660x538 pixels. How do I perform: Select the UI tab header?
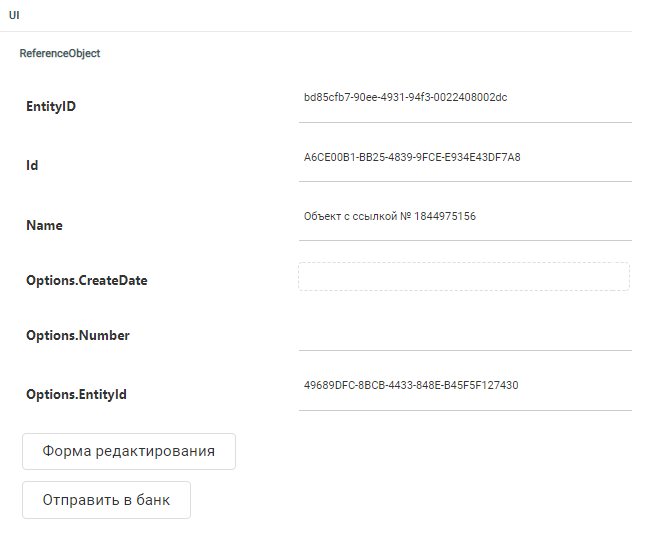(14, 15)
